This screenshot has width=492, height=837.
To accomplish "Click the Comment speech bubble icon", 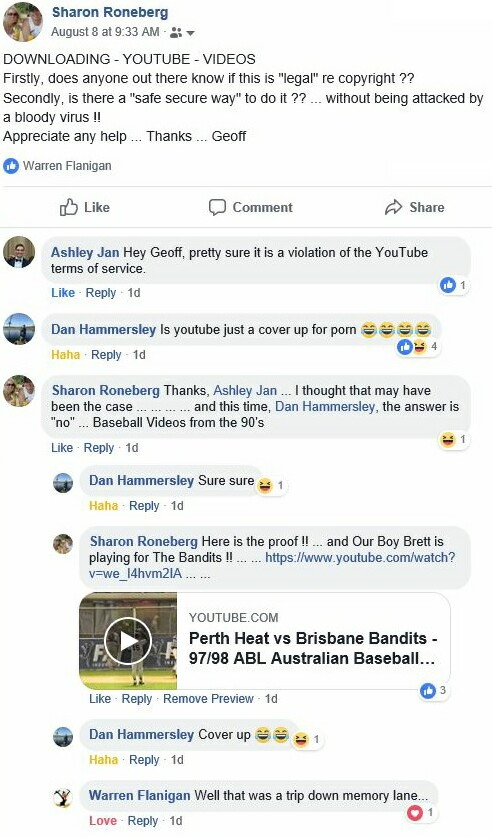I will tap(217, 207).
